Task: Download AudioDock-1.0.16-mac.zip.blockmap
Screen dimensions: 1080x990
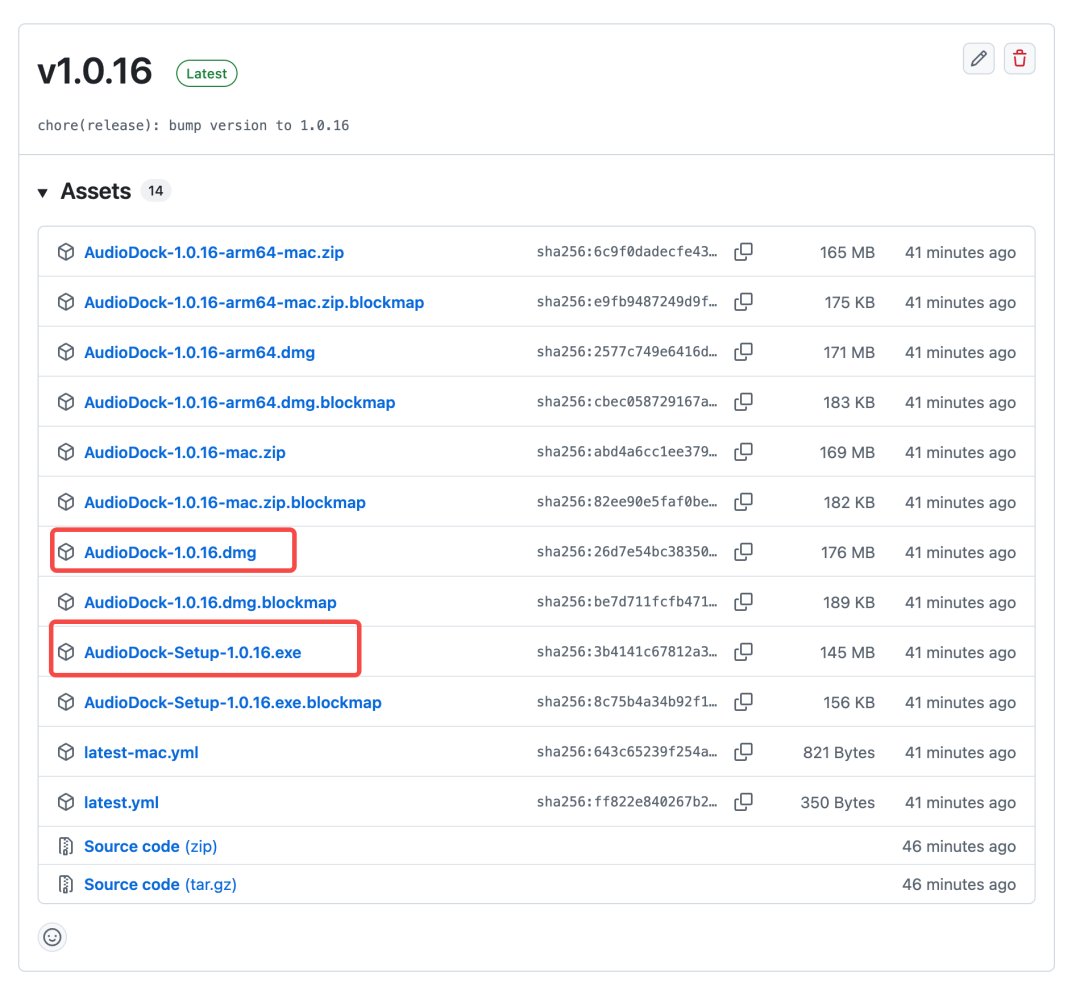Action: pyautogui.click(x=225, y=502)
